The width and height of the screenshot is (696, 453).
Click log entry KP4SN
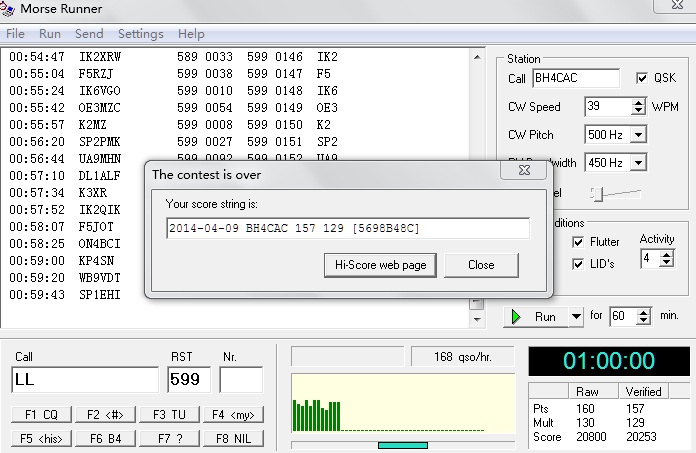(x=96, y=261)
